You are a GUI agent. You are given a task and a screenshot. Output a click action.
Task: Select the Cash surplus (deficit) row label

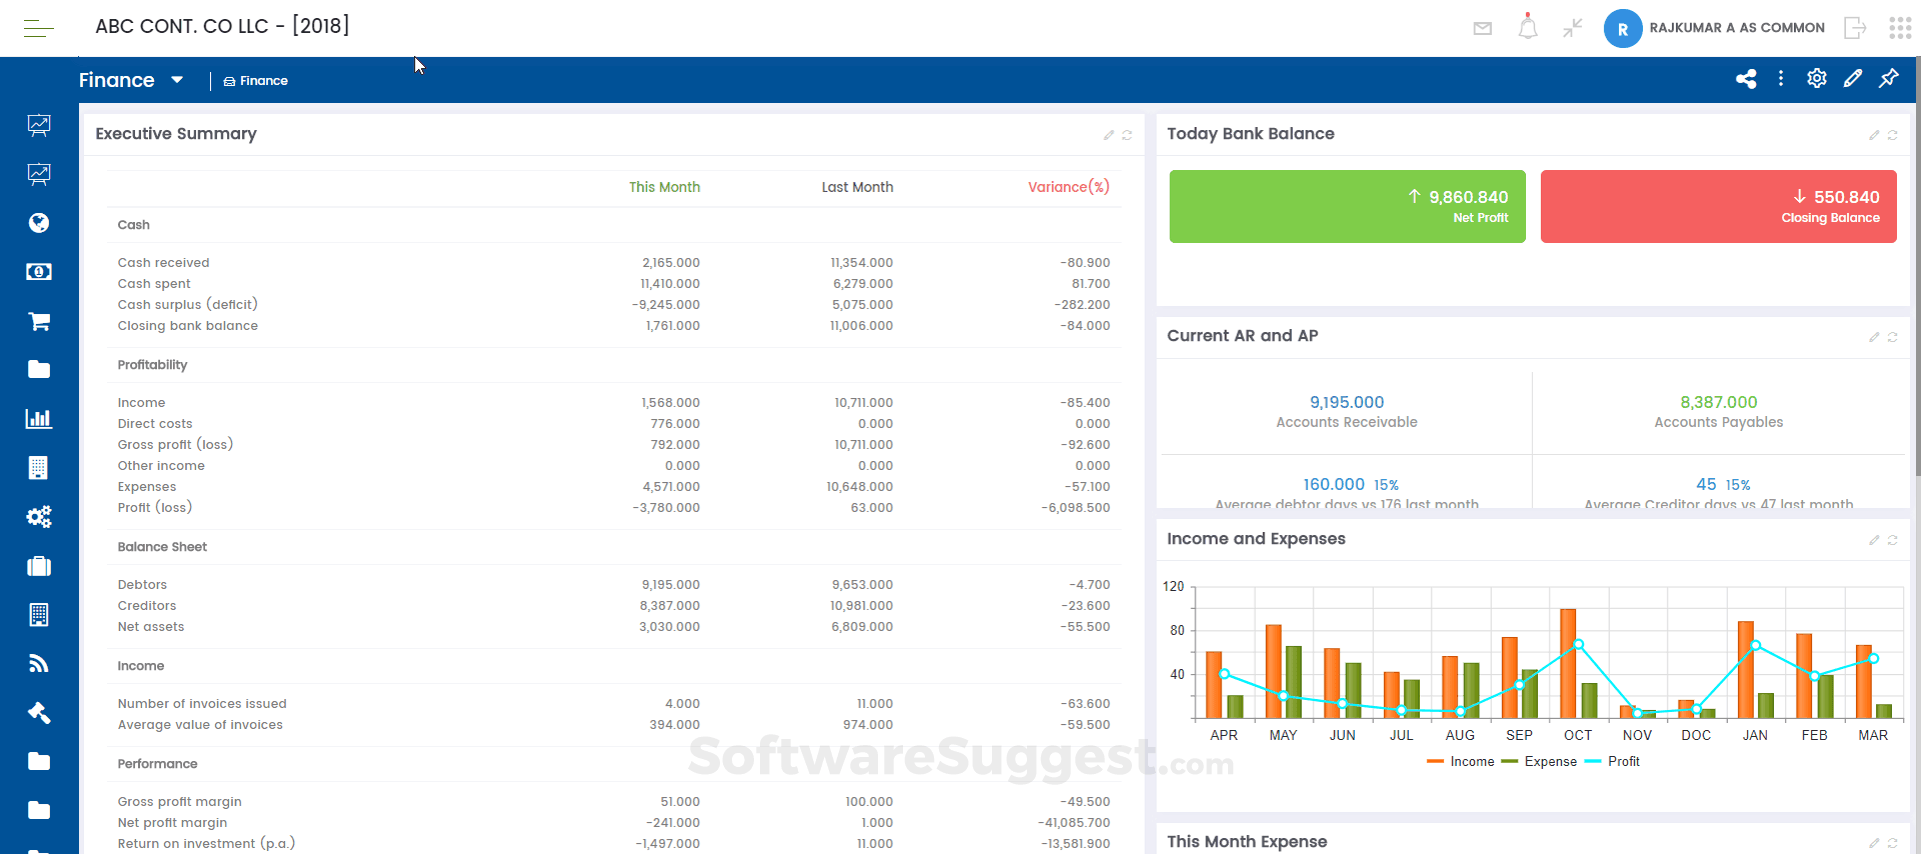pos(187,305)
